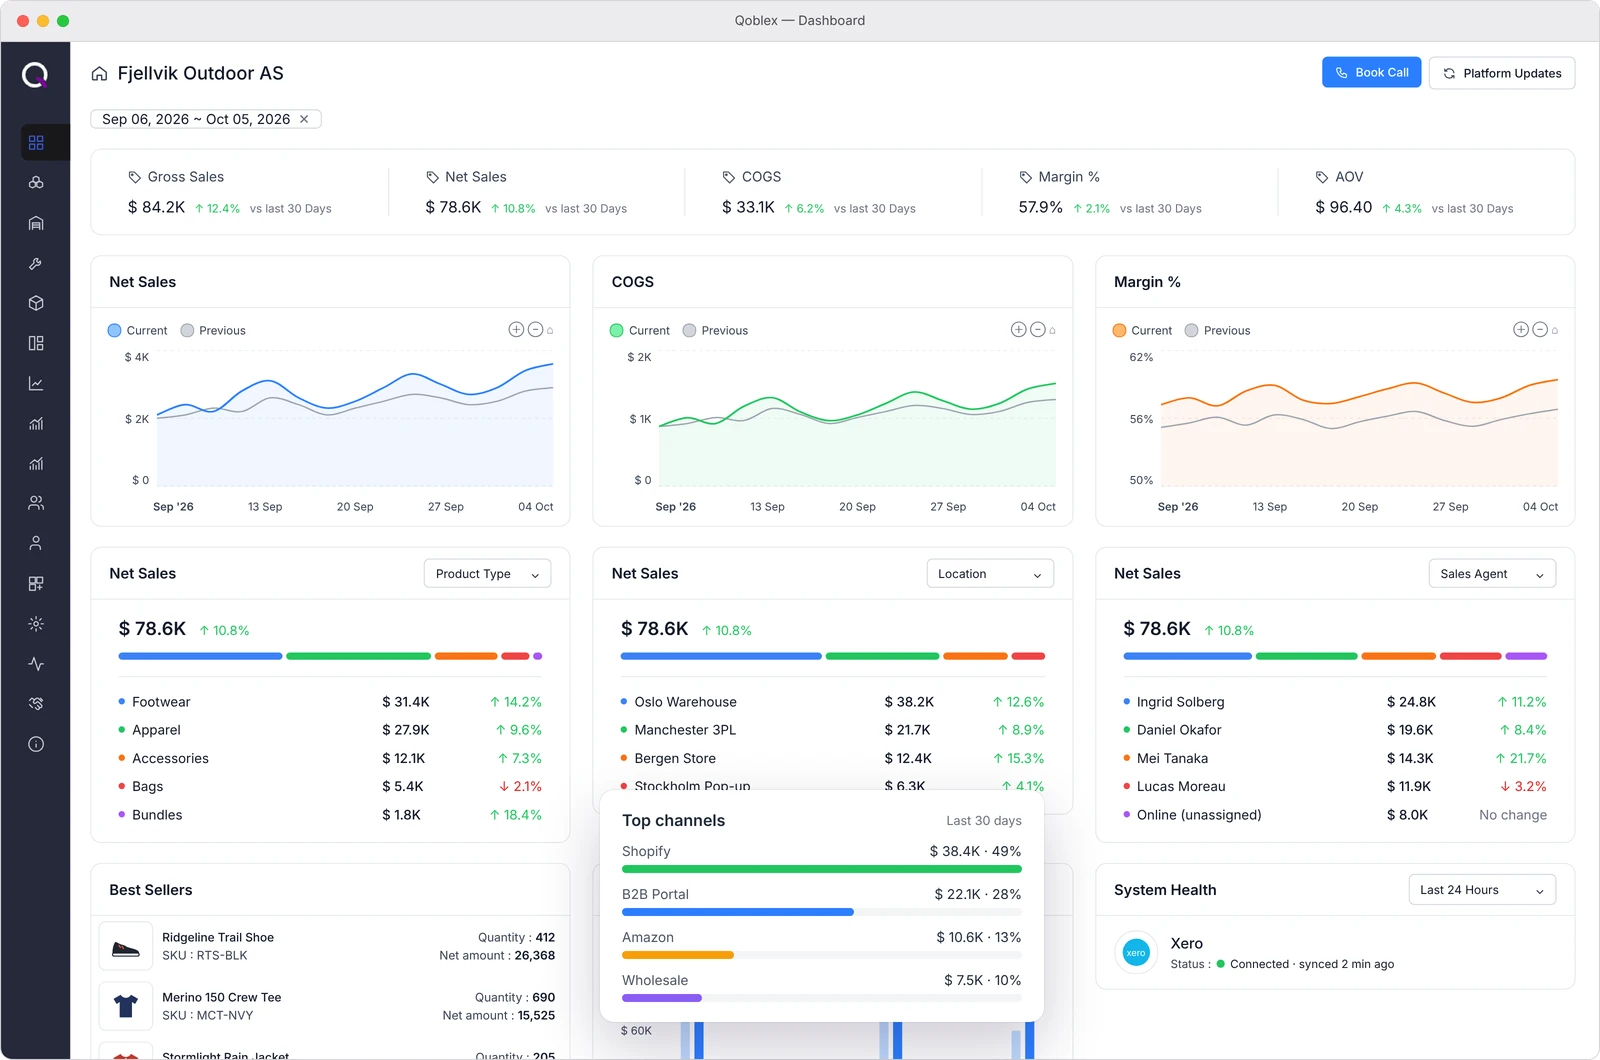Toggle the Previous series in Margin % chart
Image resolution: width=1600 pixels, height=1060 pixels.
[1217, 330]
